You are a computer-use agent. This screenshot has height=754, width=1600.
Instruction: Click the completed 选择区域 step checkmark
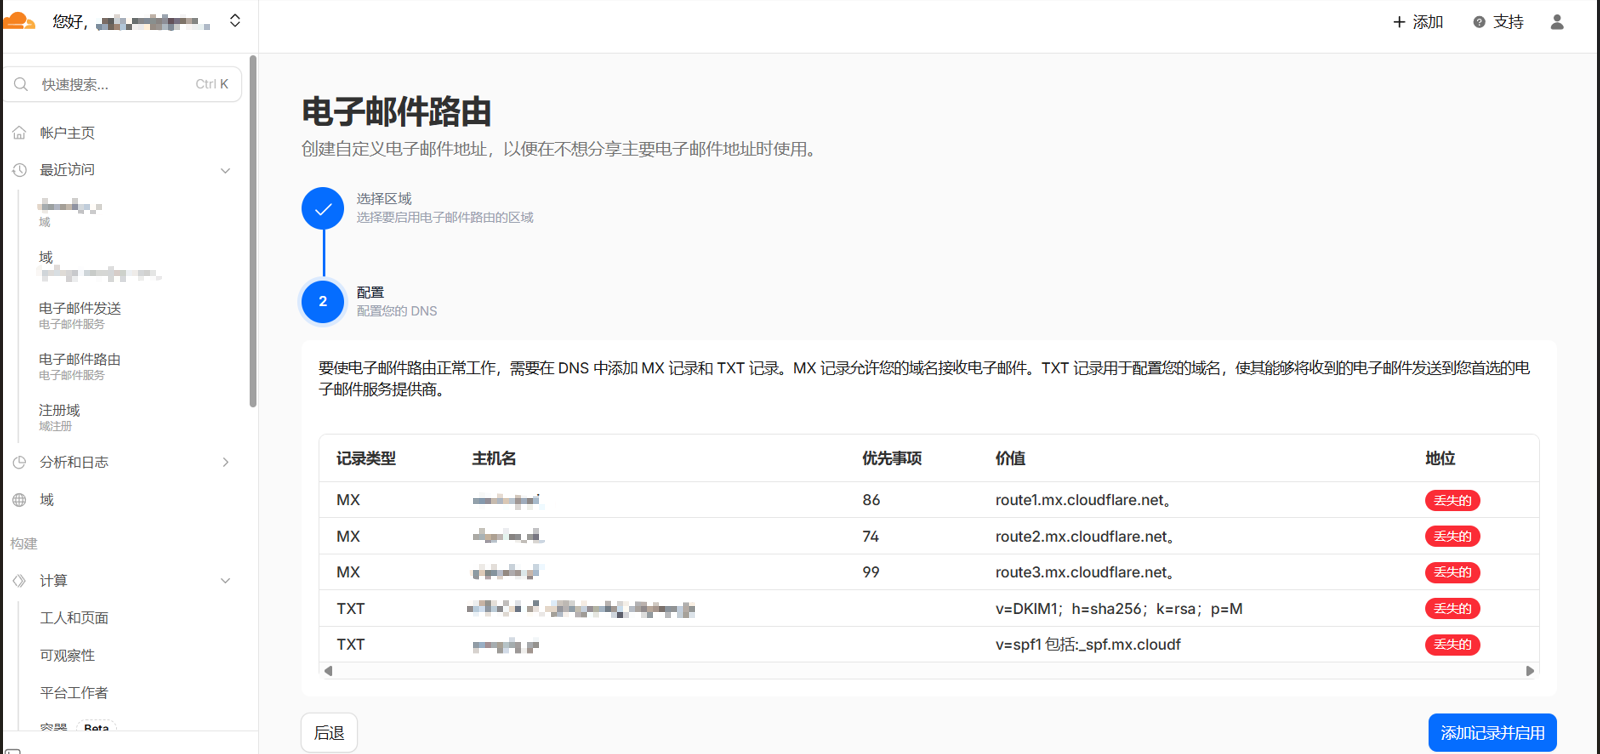tap(323, 209)
